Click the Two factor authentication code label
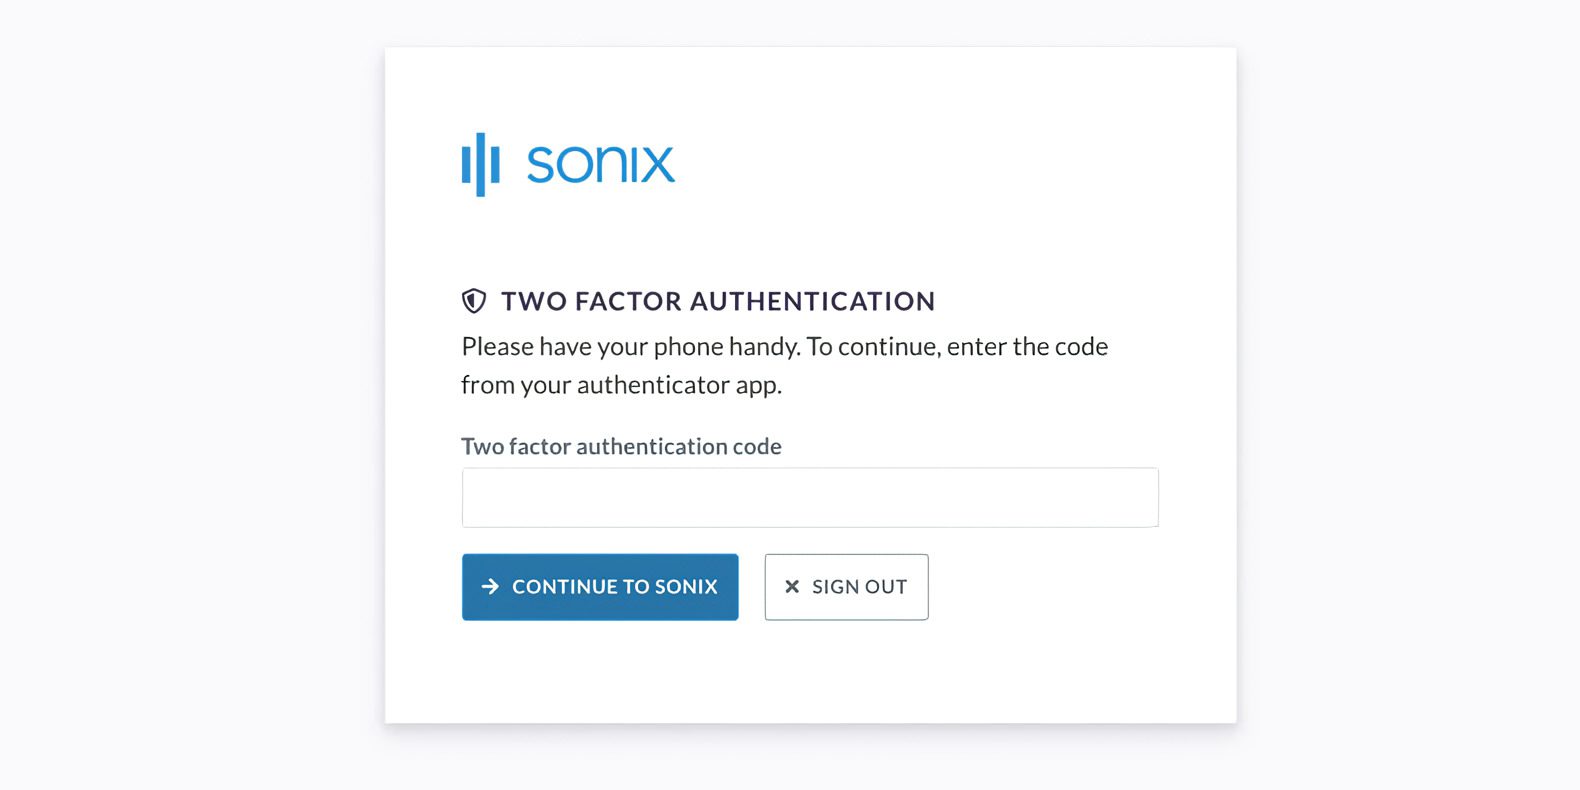Screen dimensions: 1580x790 (x=621, y=446)
